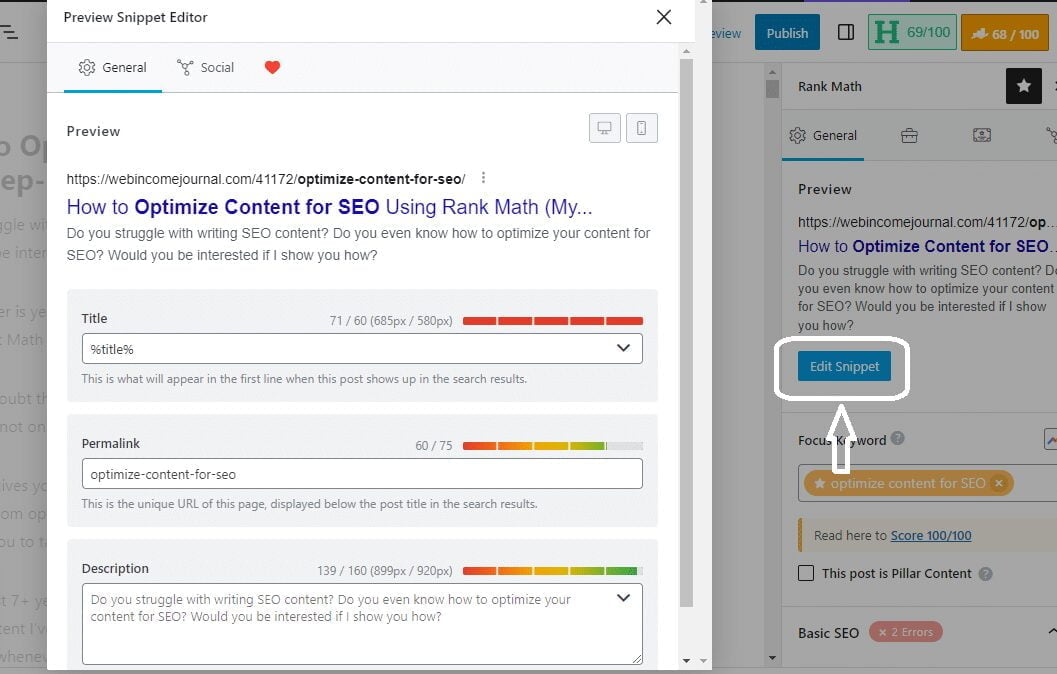Open the Description variables dropdown arrow
Viewport: 1057px width, 674px height.
[624, 598]
